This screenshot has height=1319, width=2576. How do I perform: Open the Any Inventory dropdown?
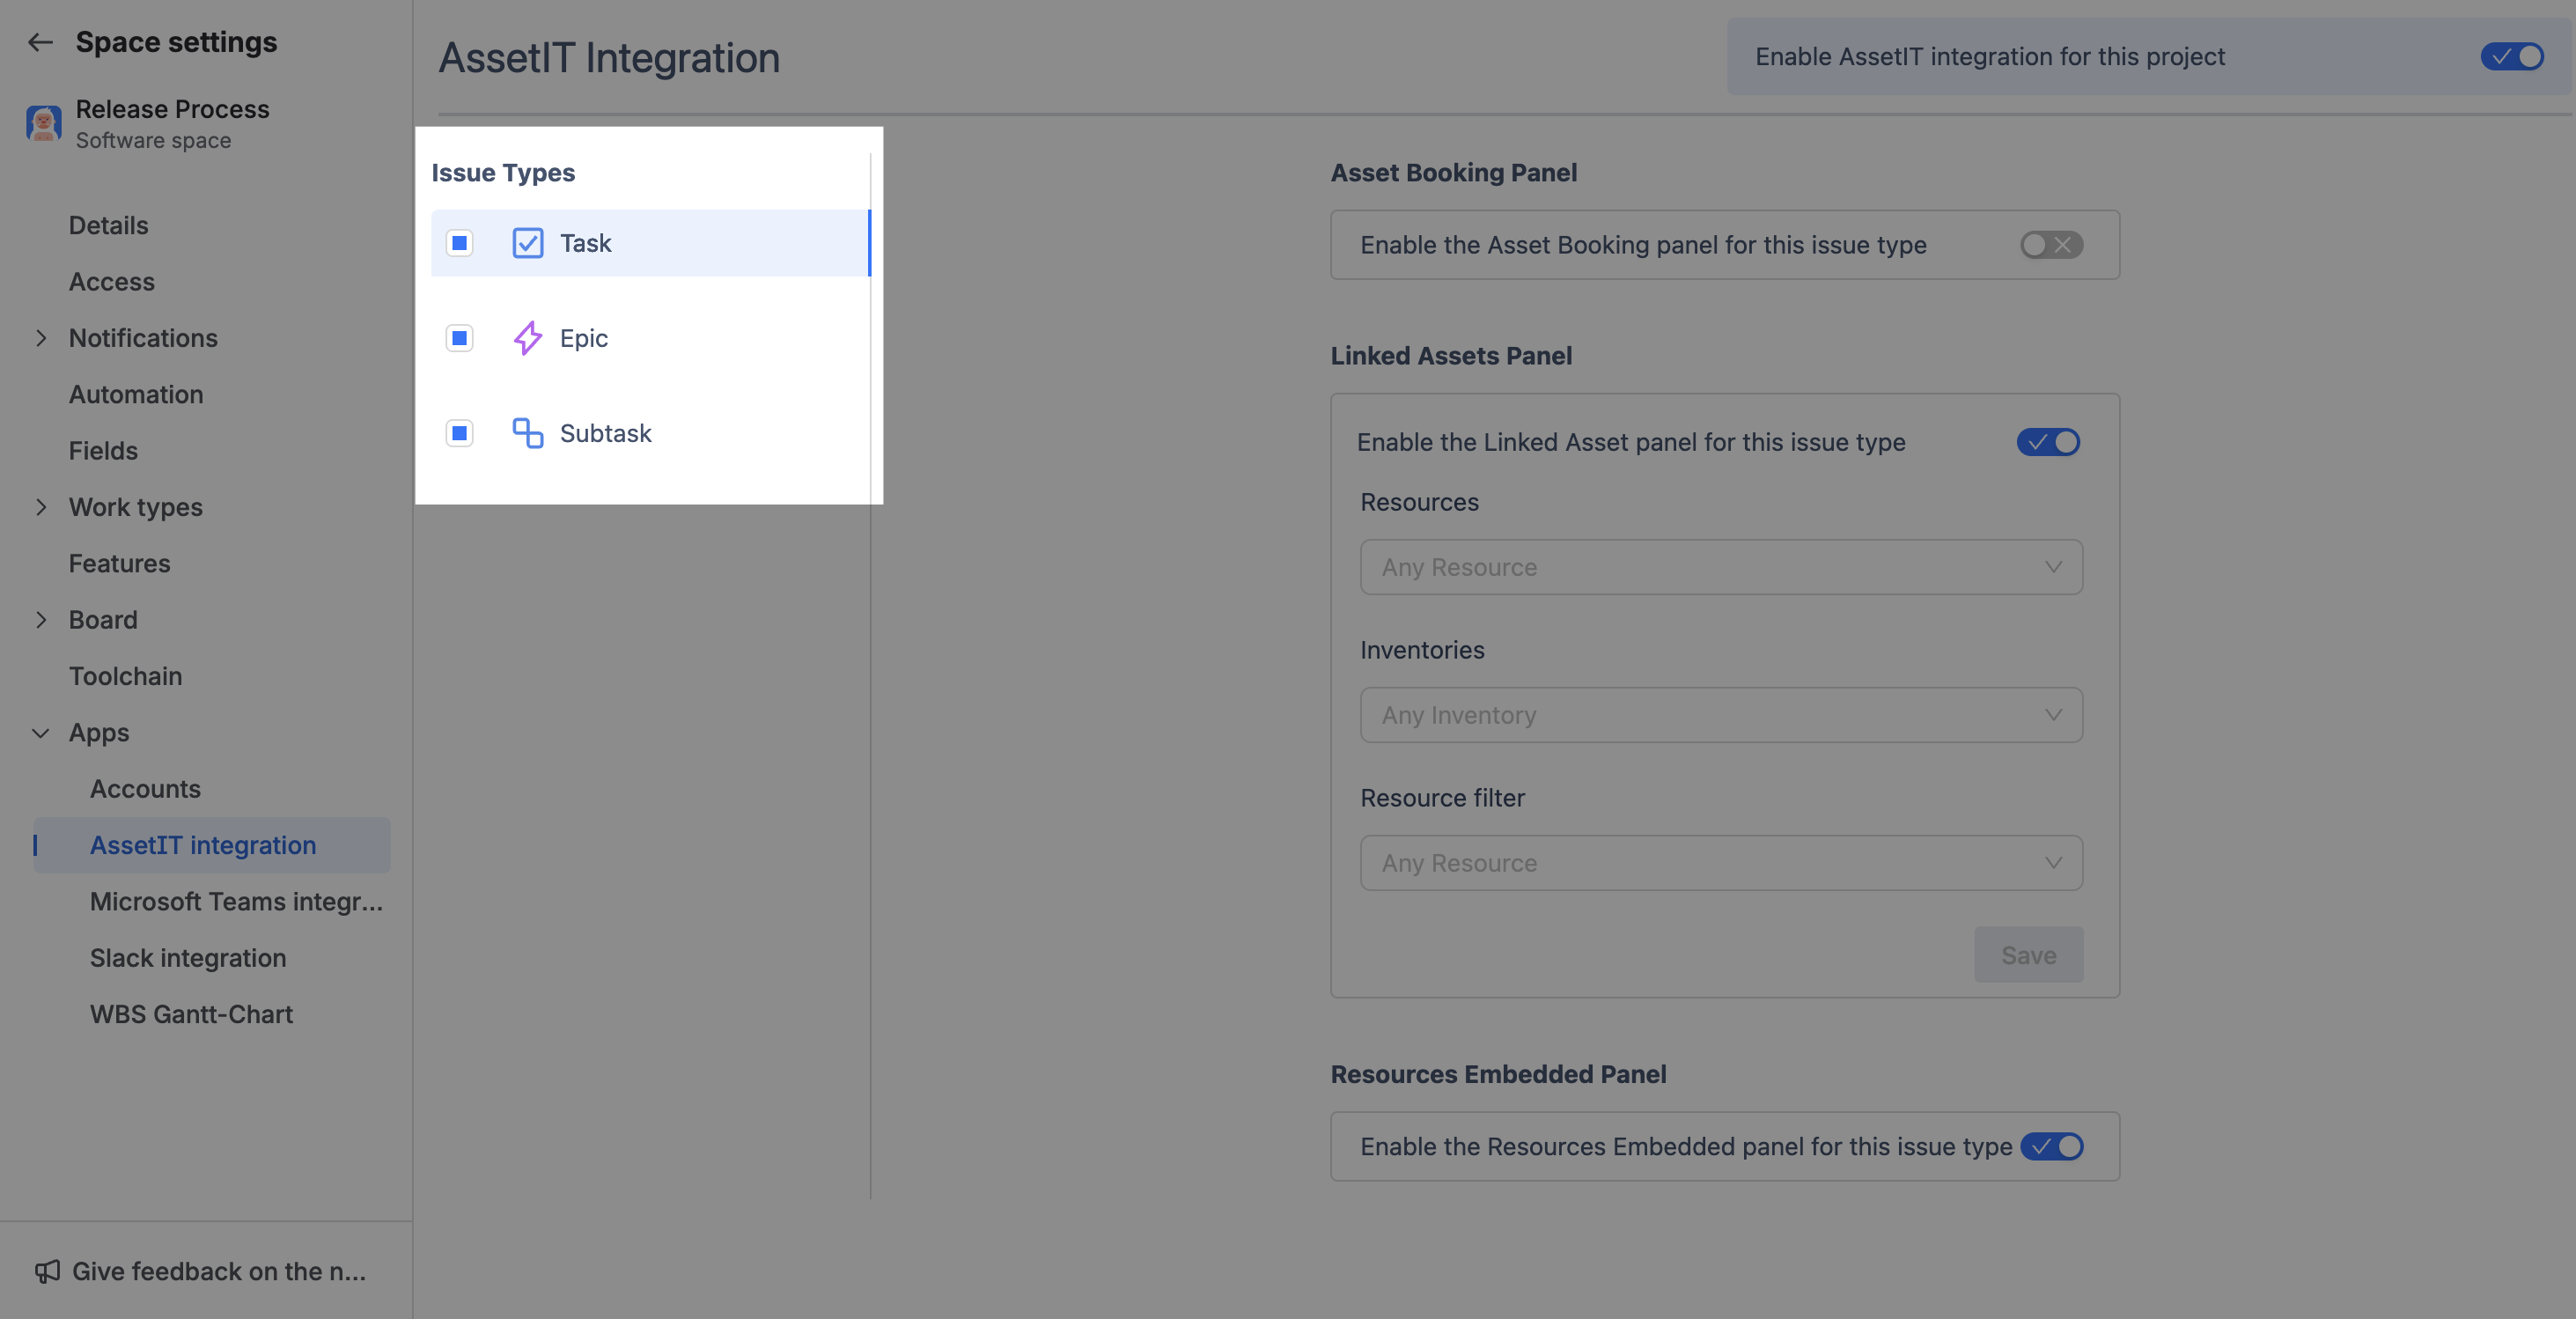click(1720, 715)
